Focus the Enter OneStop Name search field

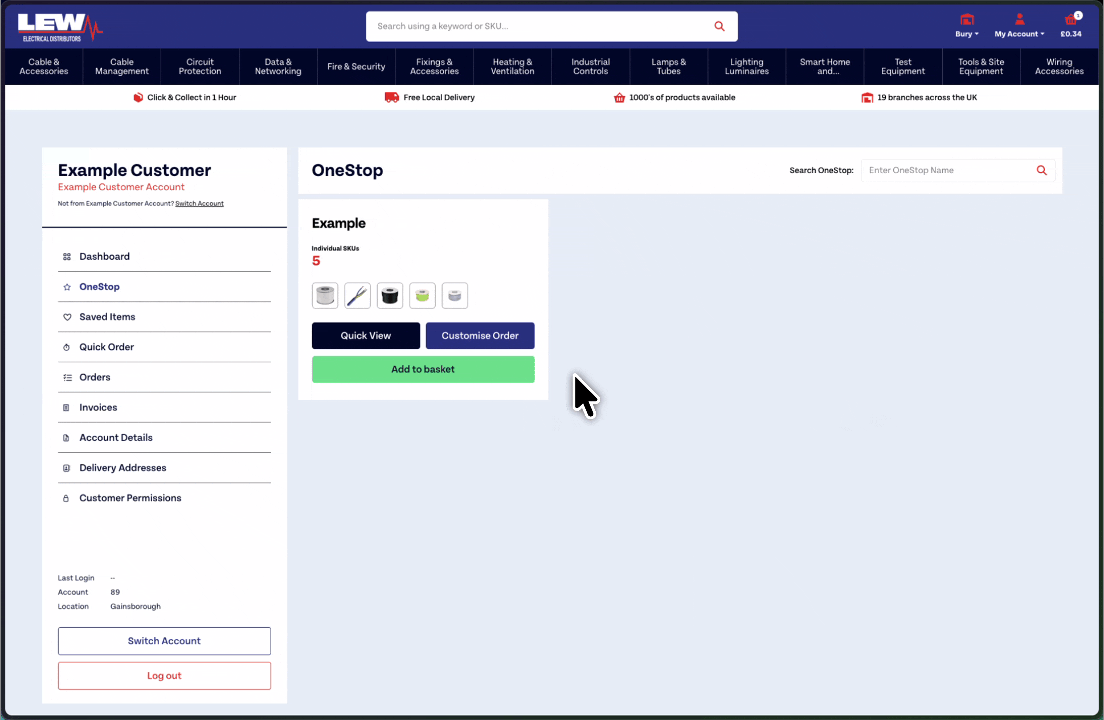(x=945, y=171)
